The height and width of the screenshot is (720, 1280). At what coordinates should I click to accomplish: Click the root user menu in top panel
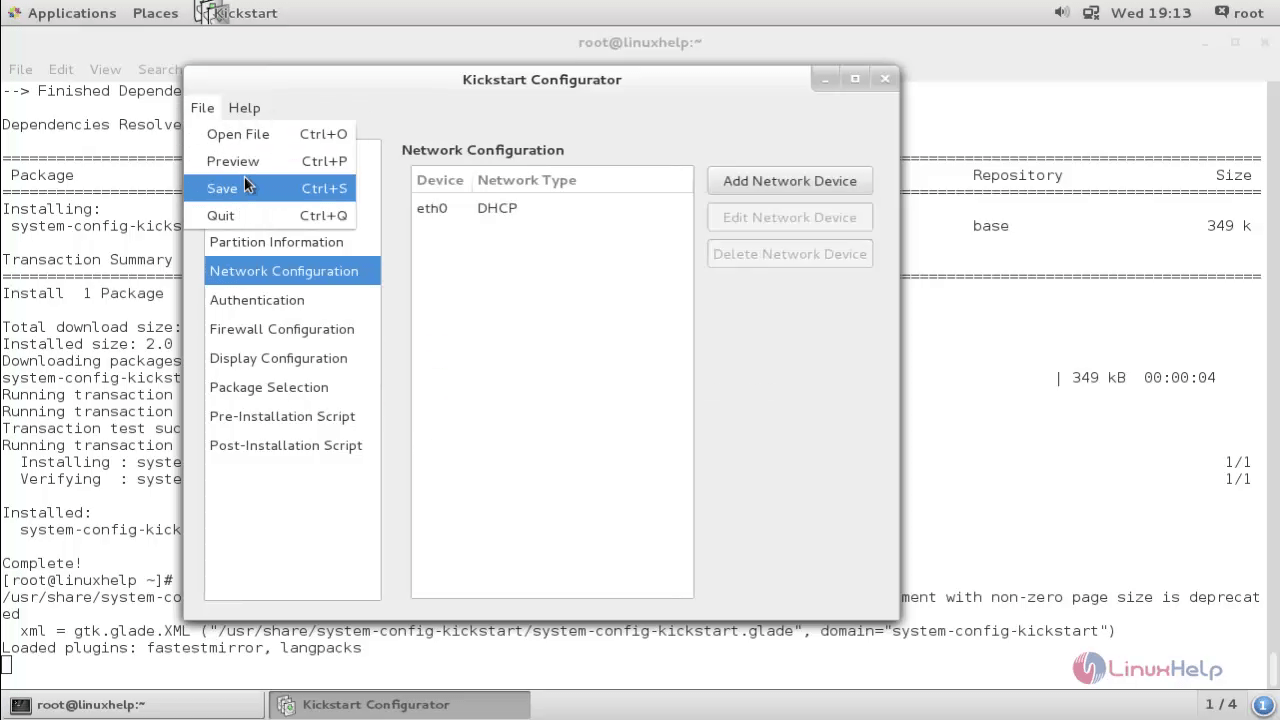(1248, 13)
